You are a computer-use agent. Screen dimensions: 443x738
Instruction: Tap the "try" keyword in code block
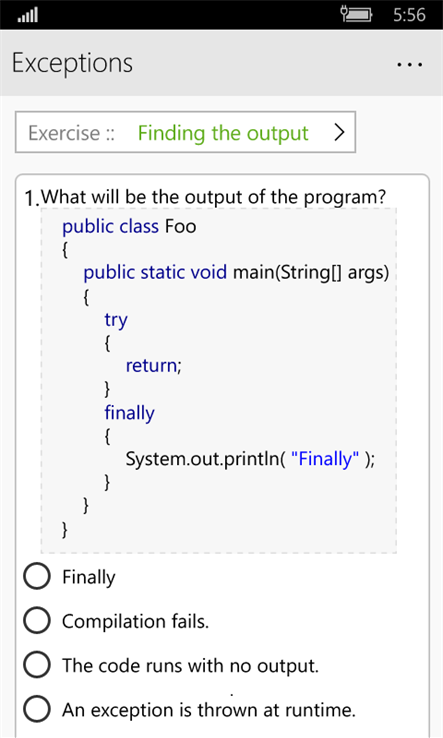[x=116, y=320]
